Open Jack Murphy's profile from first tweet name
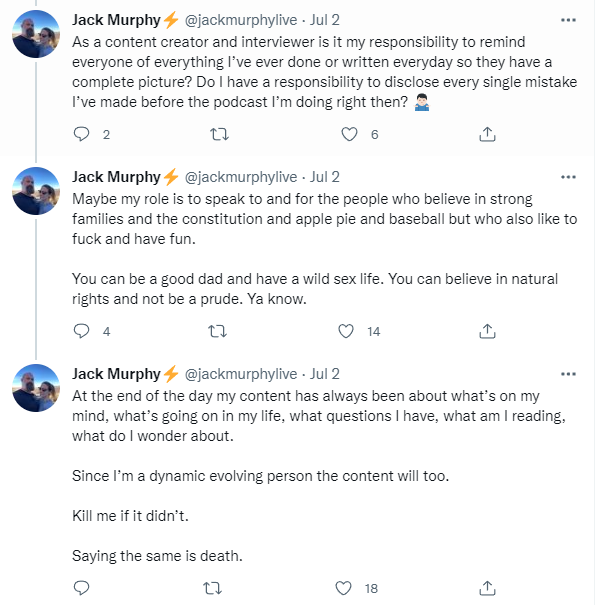The width and height of the screenshot is (600, 605). tap(116, 20)
